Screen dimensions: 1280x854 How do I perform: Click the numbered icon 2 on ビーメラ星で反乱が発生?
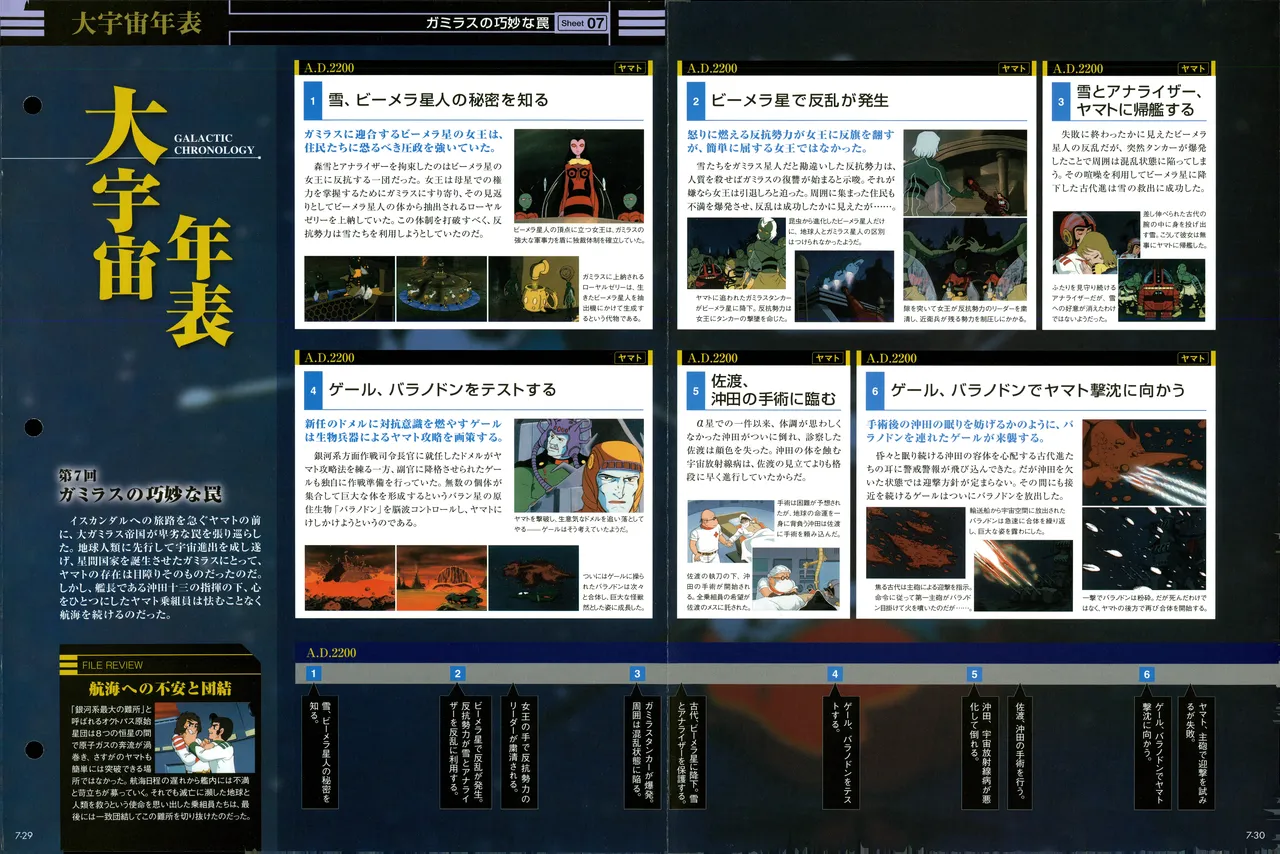(695, 101)
